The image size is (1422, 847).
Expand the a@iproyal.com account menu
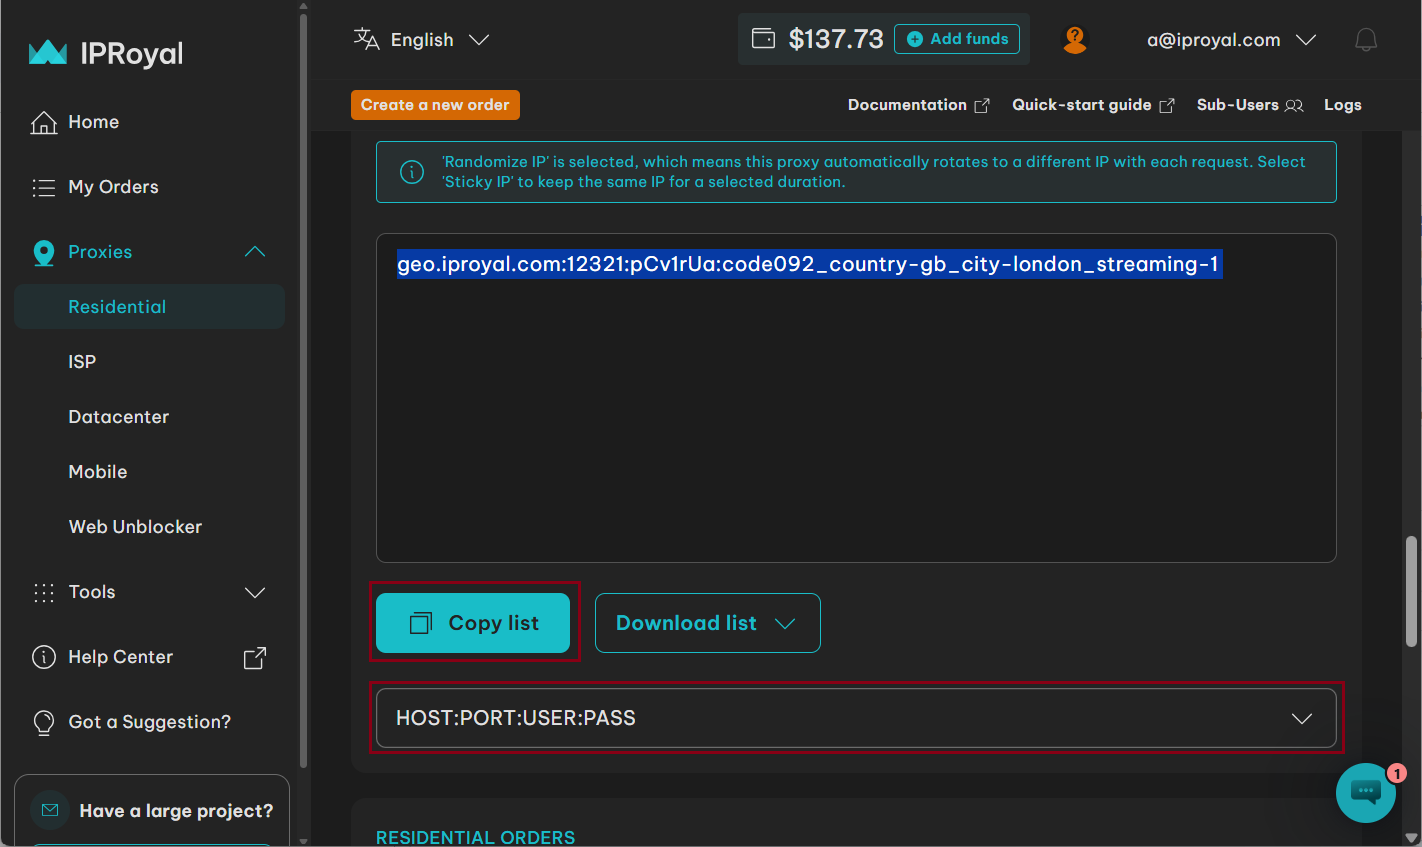pyautogui.click(x=1231, y=40)
